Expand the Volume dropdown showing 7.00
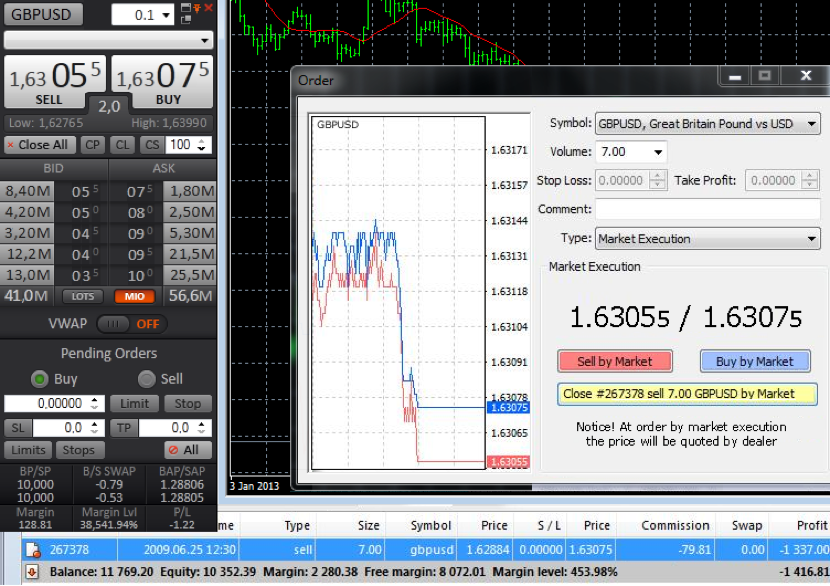 coord(657,152)
